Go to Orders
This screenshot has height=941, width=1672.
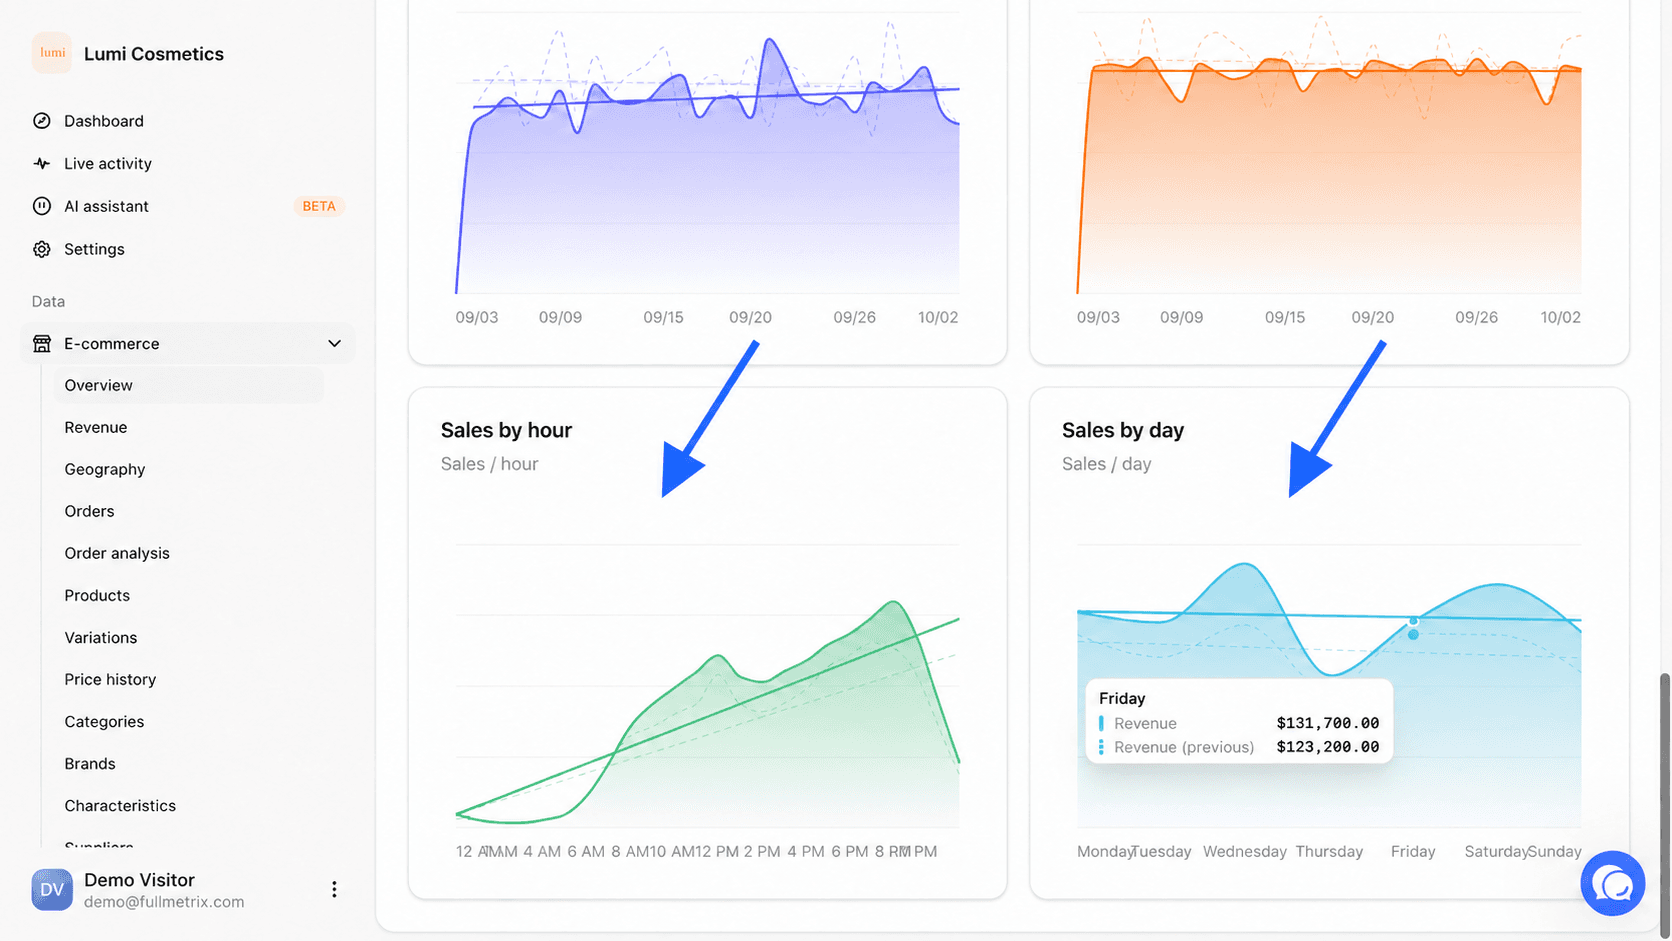click(89, 511)
